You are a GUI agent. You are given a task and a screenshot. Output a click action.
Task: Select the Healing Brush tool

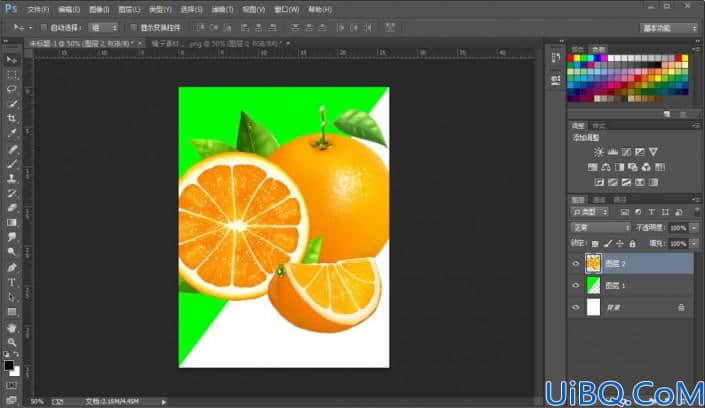tap(12, 149)
